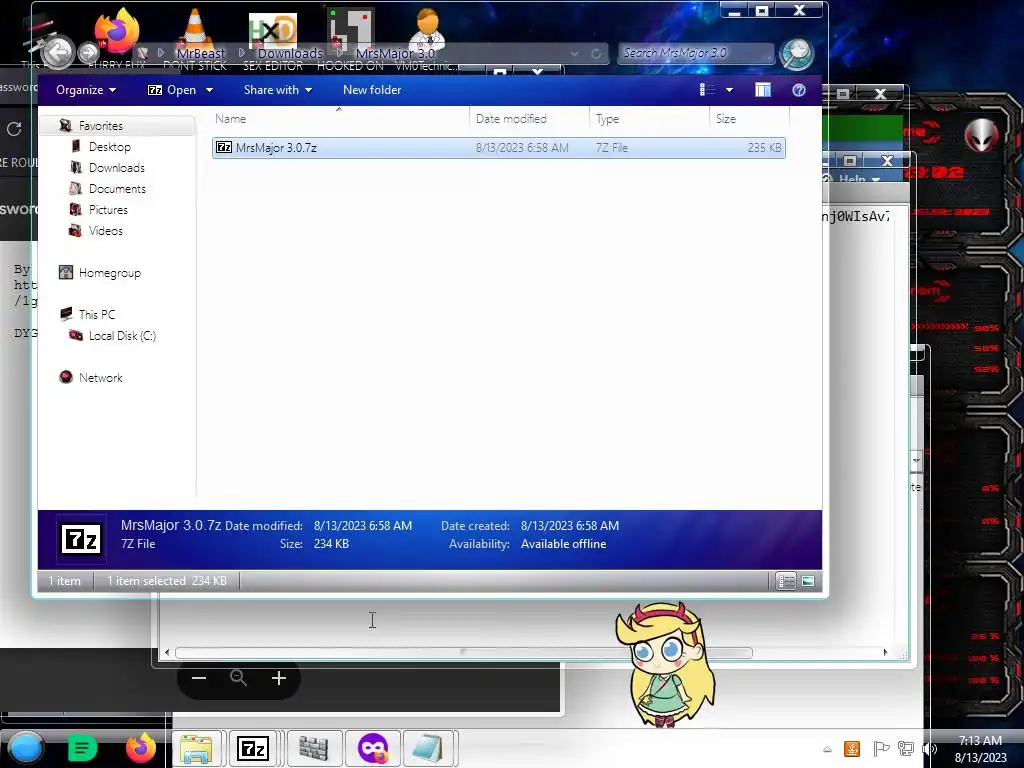Sort by the Type column header

point(648,119)
